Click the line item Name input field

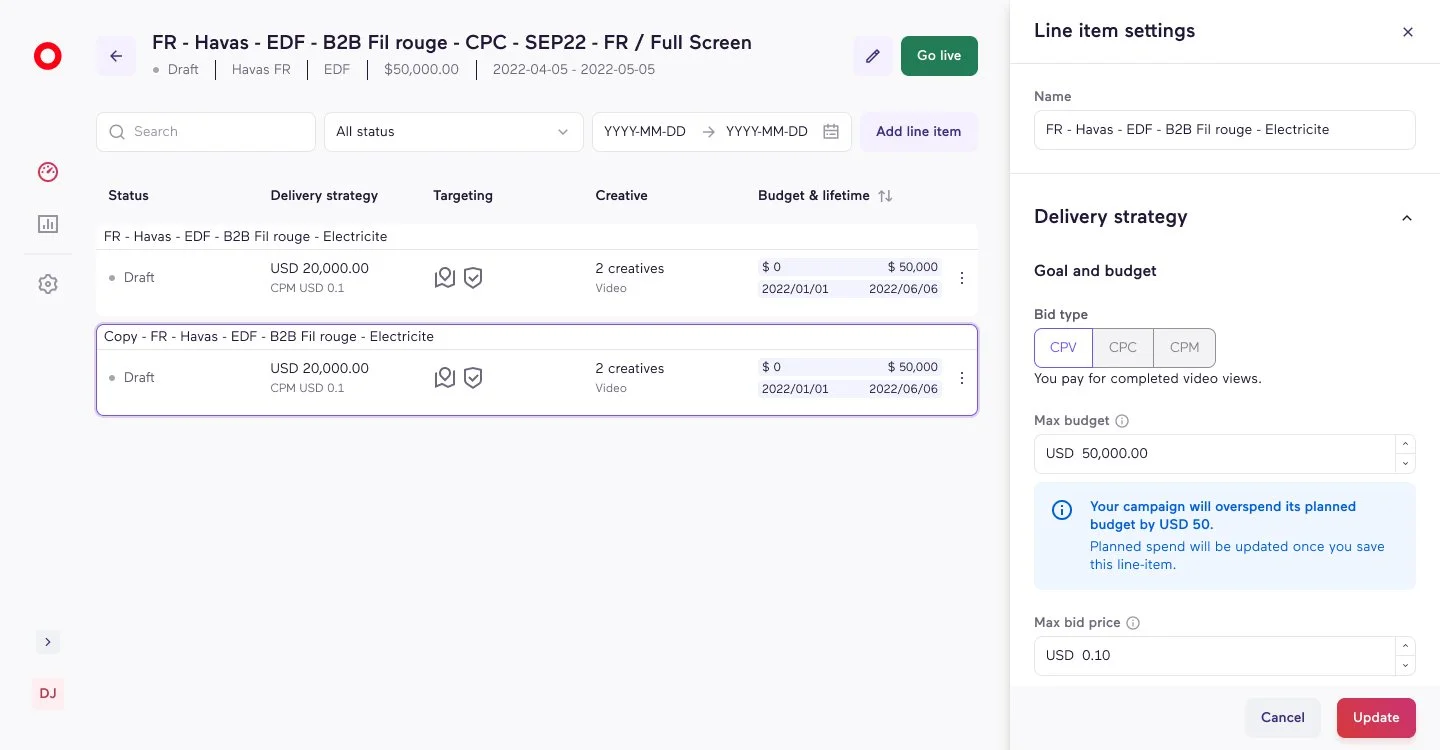click(1225, 130)
